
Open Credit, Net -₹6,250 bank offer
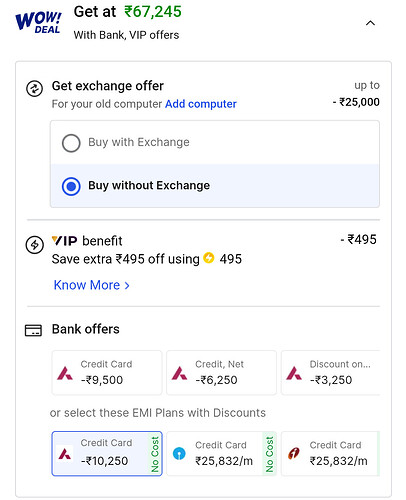[x=222, y=373]
